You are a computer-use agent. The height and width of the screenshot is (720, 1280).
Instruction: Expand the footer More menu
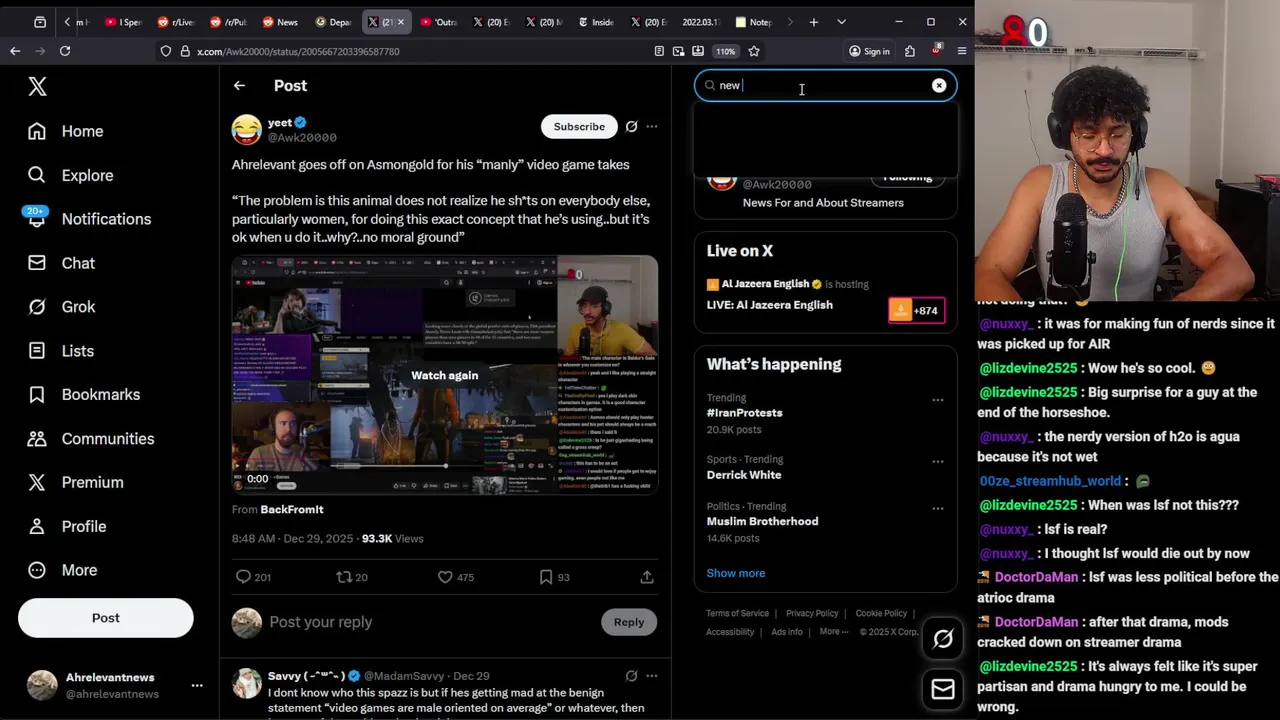click(x=834, y=632)
